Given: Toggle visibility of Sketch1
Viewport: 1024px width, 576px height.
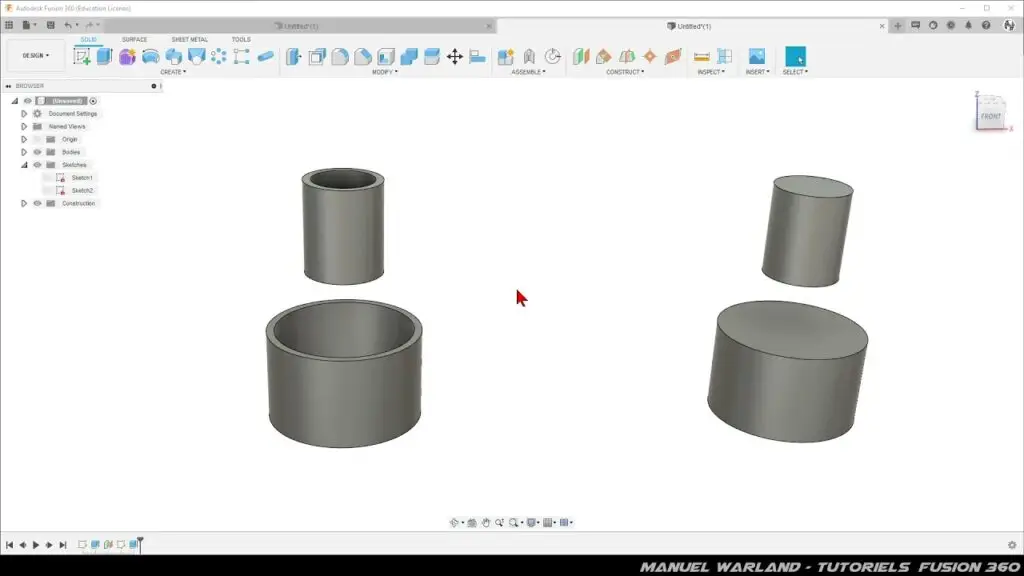Looking at the screenshot, I should [48, 178].
